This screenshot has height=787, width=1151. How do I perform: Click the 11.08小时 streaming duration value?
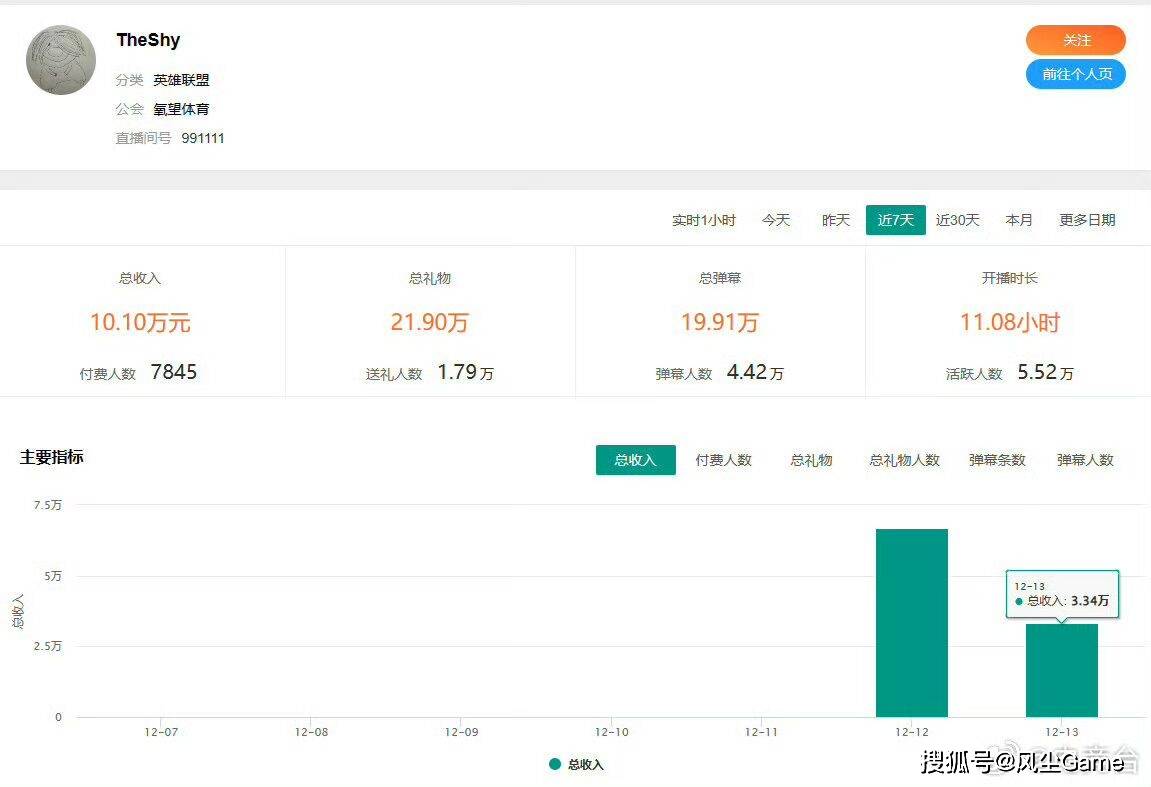(x=1010, y=322)
